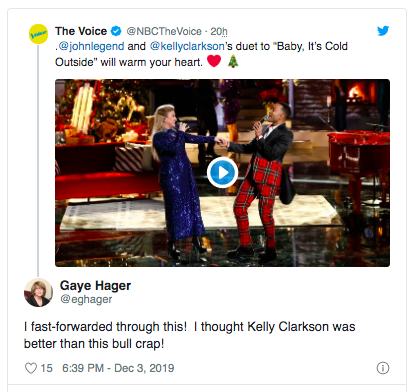Open the @eghager handle link
The image size is (413, 392).
[86, 299]
